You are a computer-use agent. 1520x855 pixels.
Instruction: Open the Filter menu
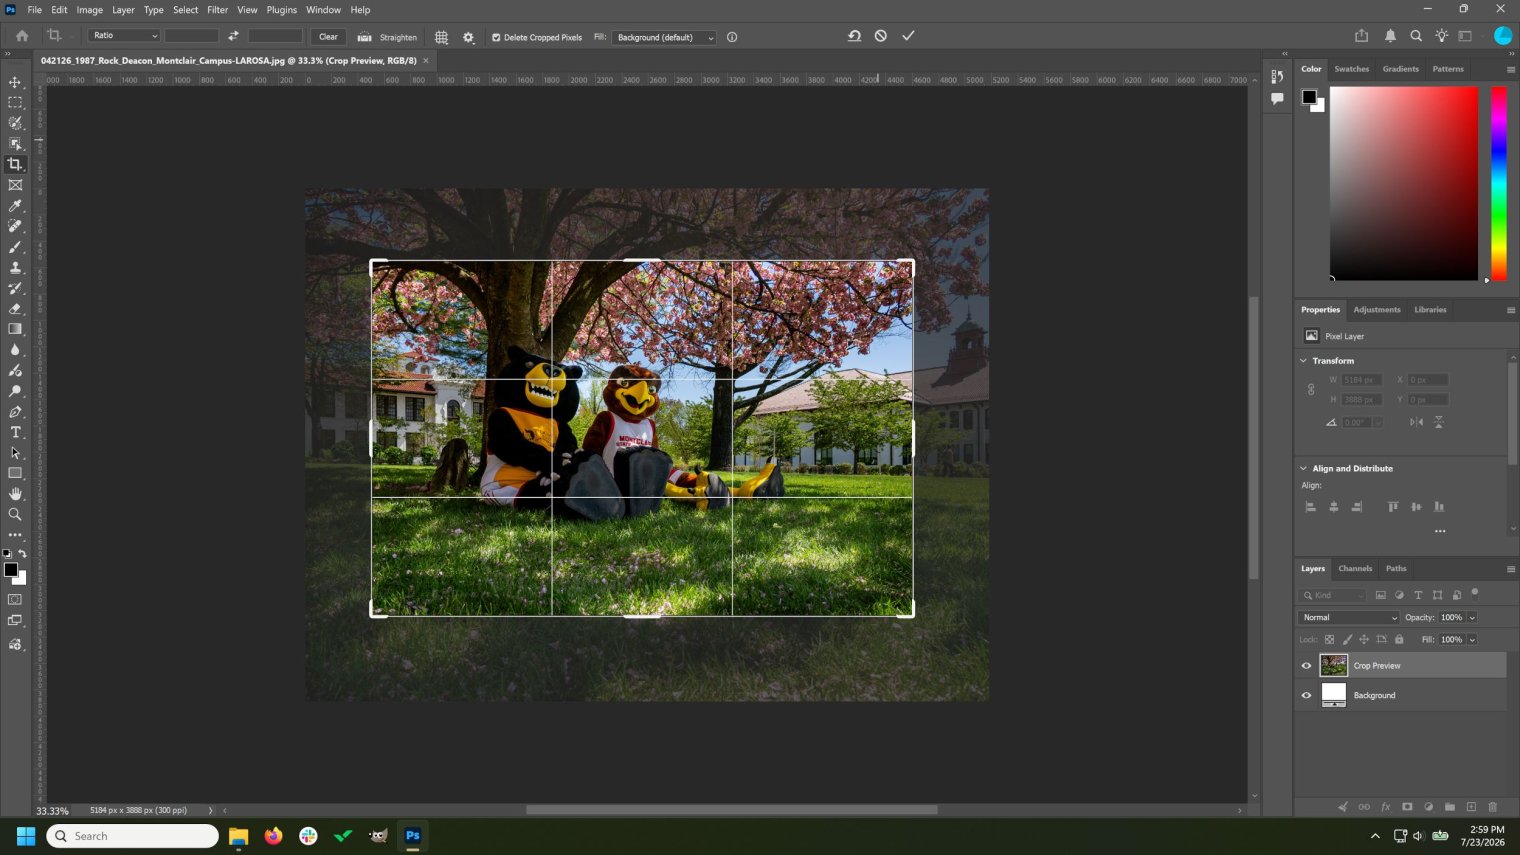click(218, 10)
